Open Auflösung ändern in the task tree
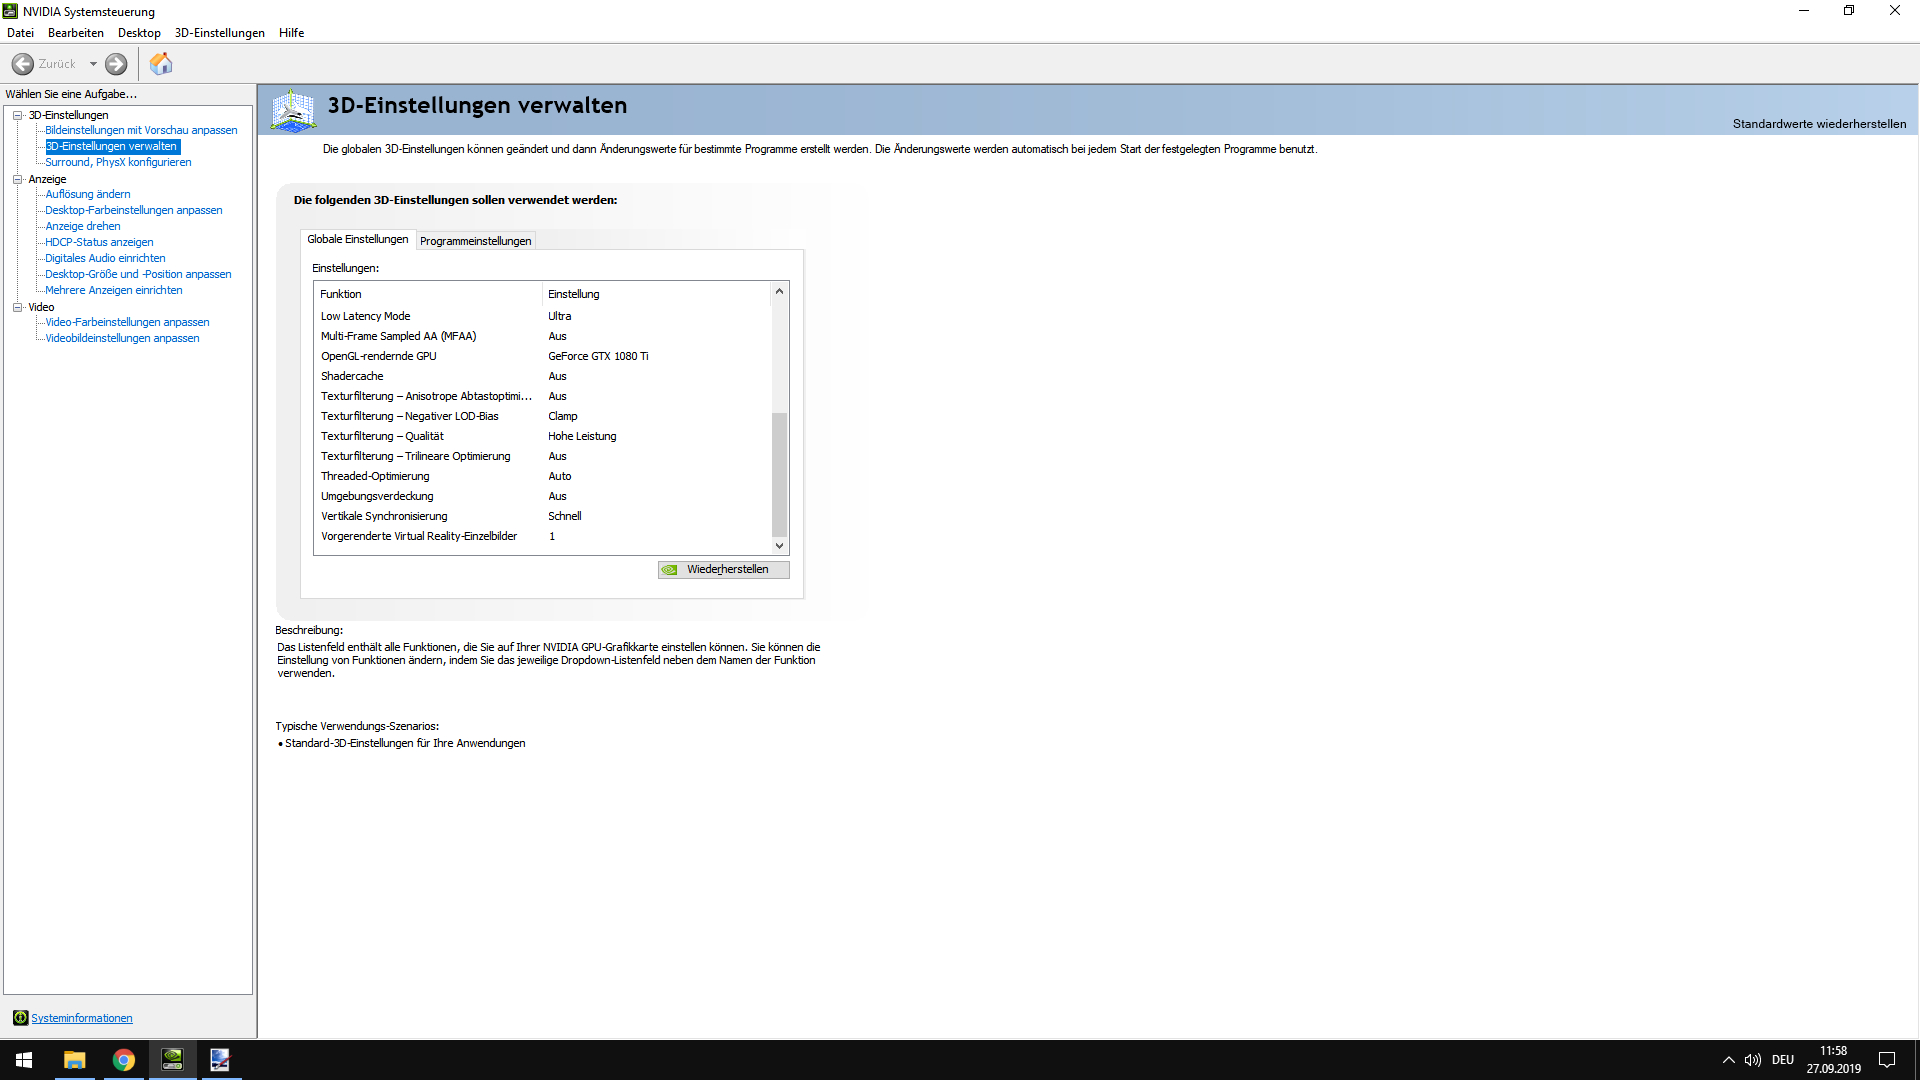1920x1080 pixels. click(88, 194)
